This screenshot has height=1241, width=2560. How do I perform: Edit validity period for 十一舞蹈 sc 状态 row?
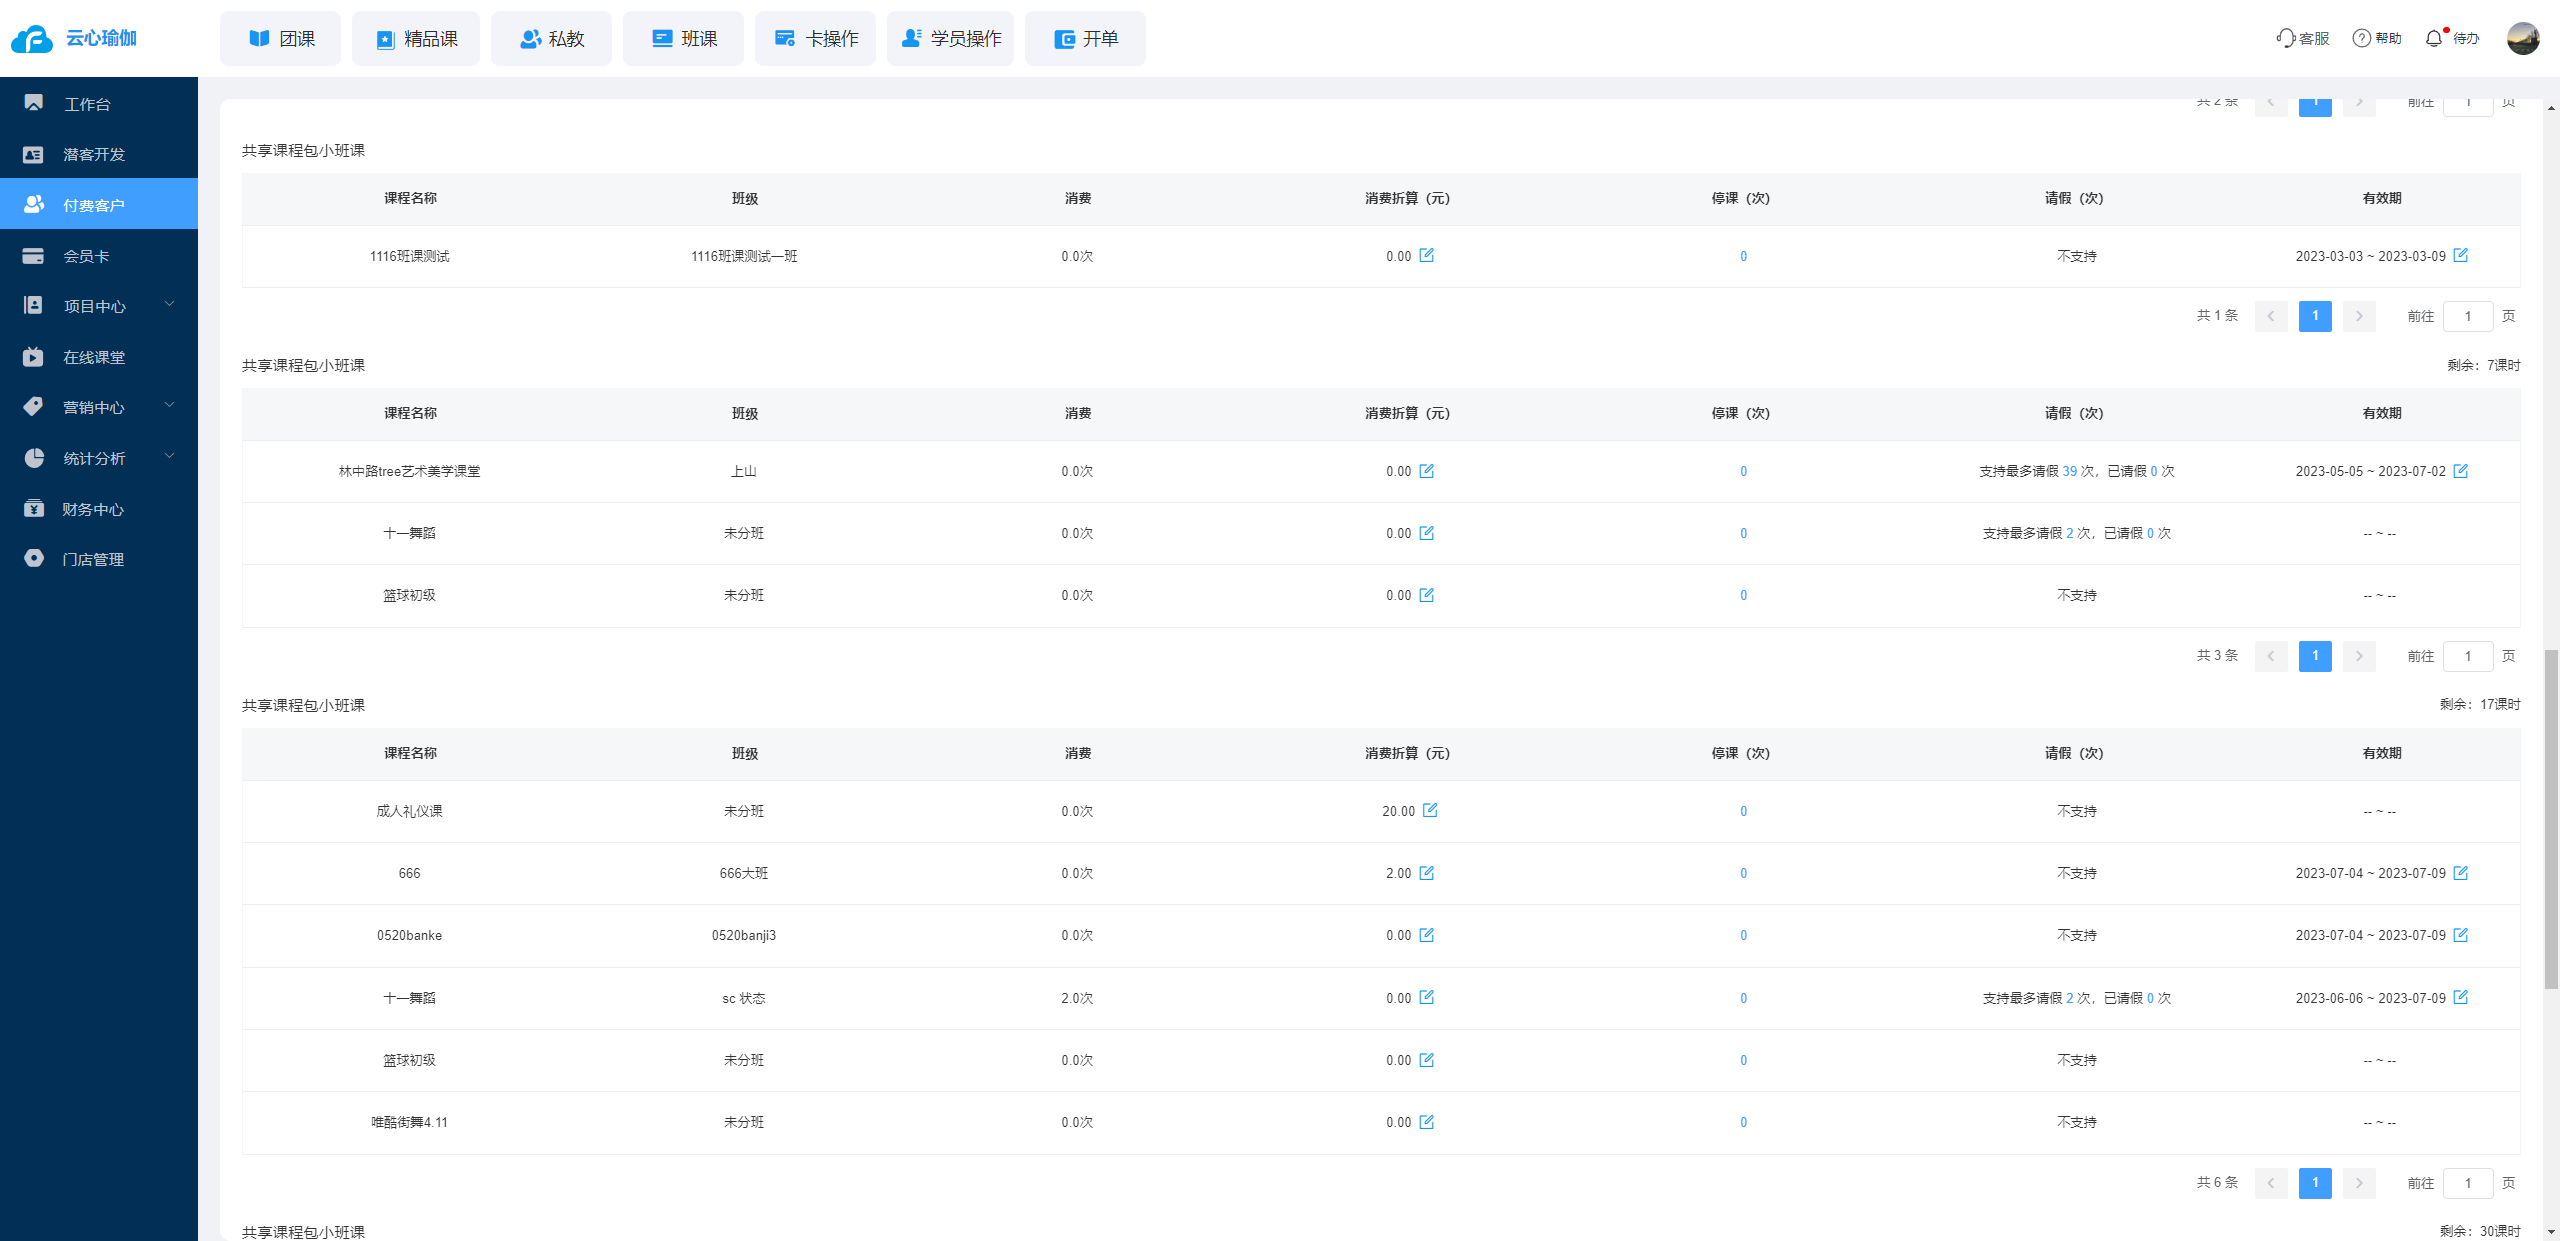point(2461,997)
